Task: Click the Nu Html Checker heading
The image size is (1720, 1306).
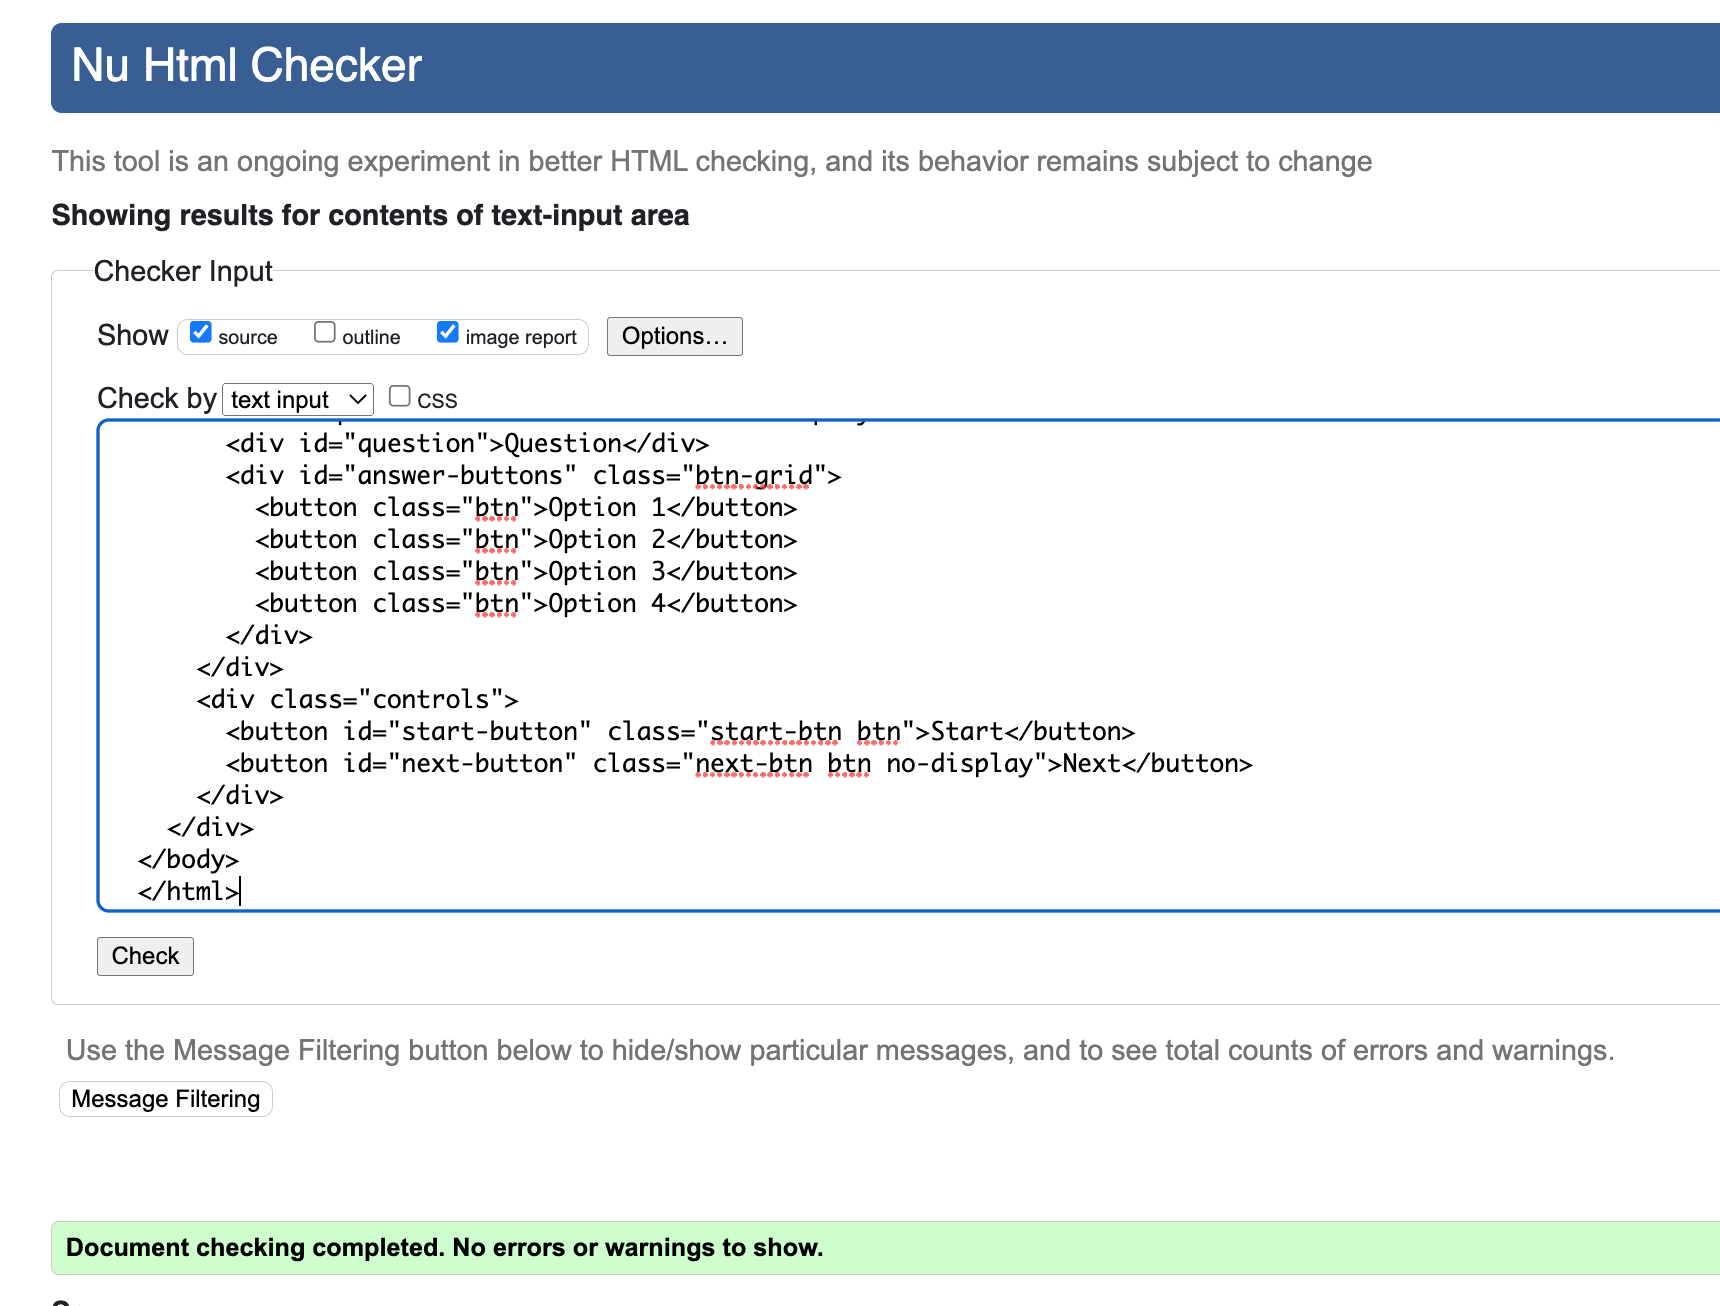Action: (x=247, y=66)
